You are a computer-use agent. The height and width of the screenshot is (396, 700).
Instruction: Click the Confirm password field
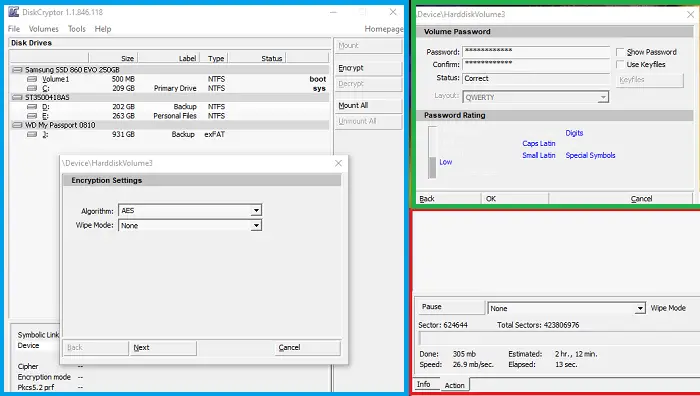pyautogui.click(x=536, y=64)
